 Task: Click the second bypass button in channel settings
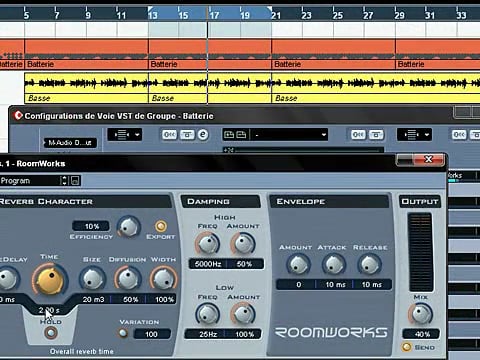(358, 135)
